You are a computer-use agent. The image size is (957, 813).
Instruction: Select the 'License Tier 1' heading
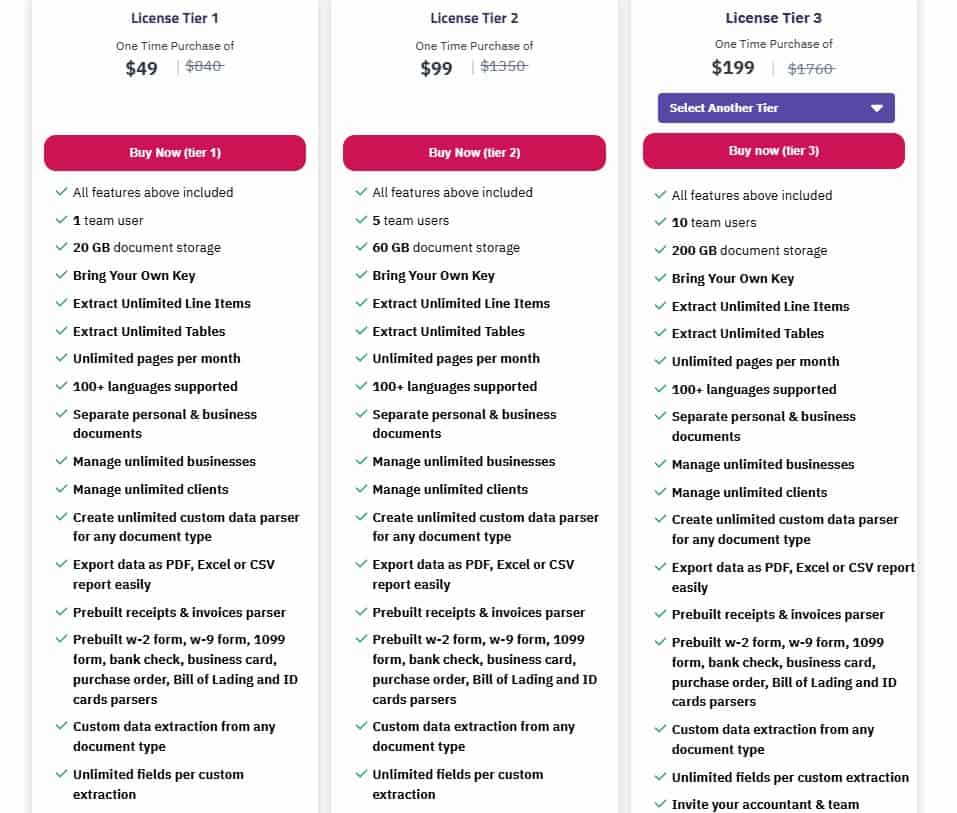tap(173, 17)
